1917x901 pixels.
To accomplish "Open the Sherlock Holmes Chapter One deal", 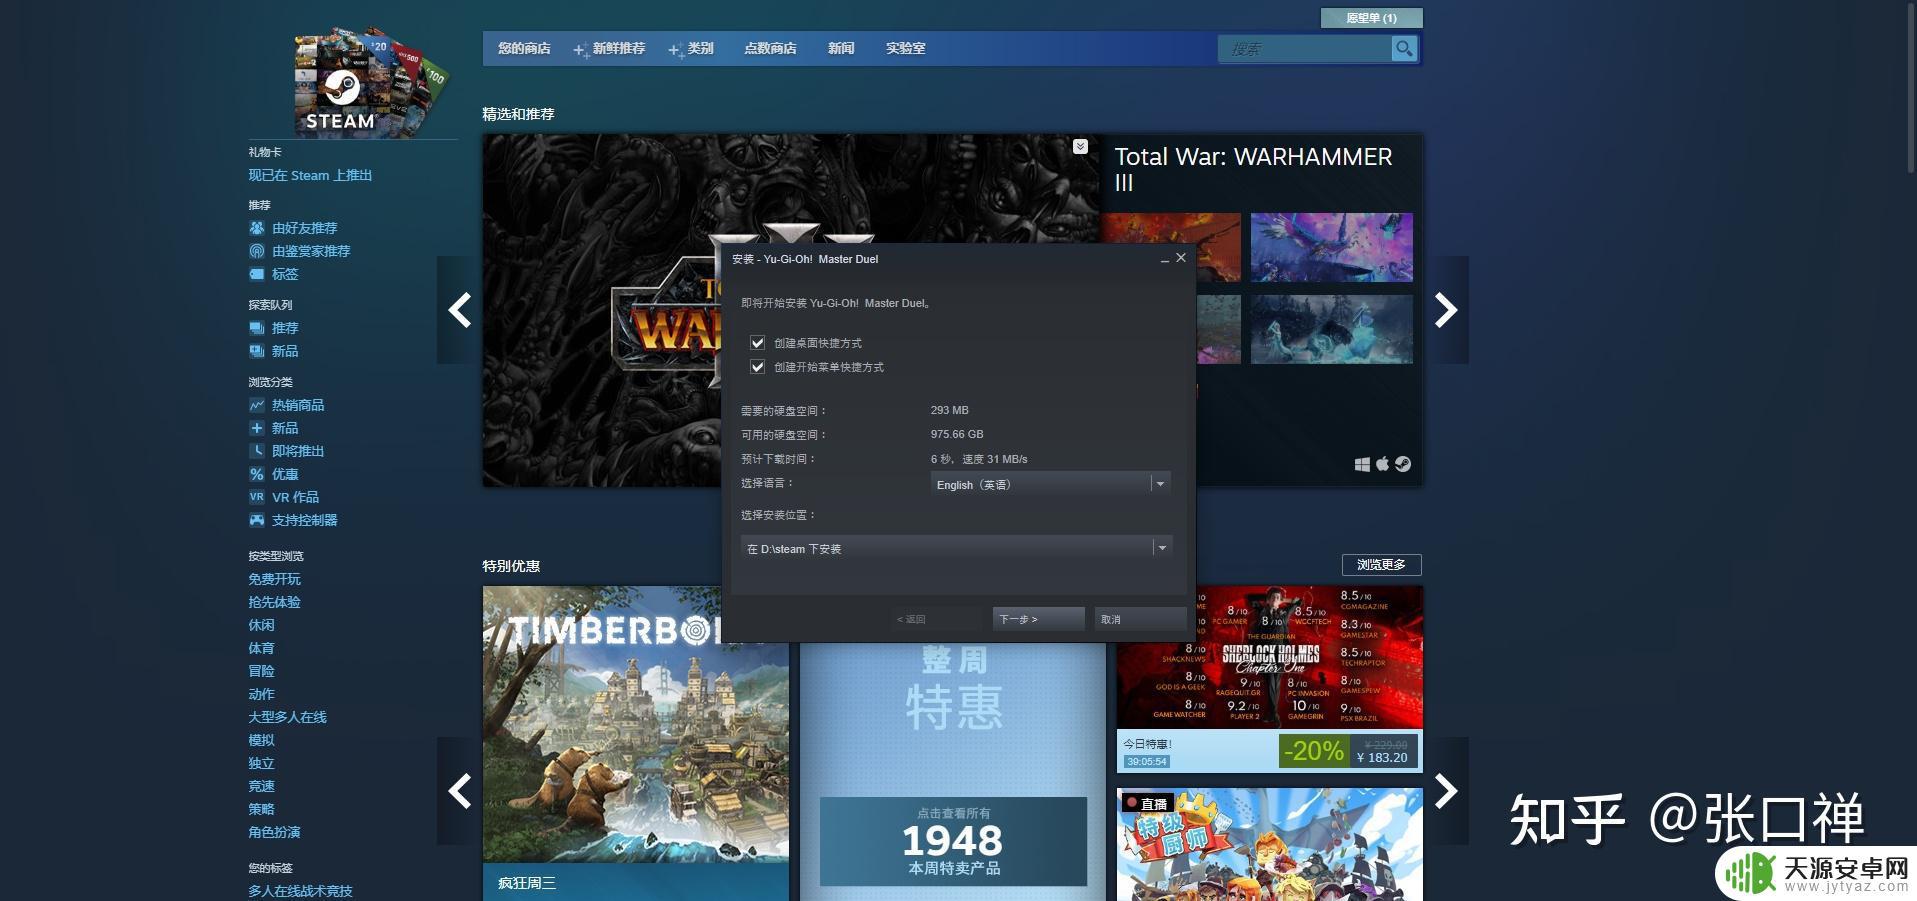I will [1269, 679].
